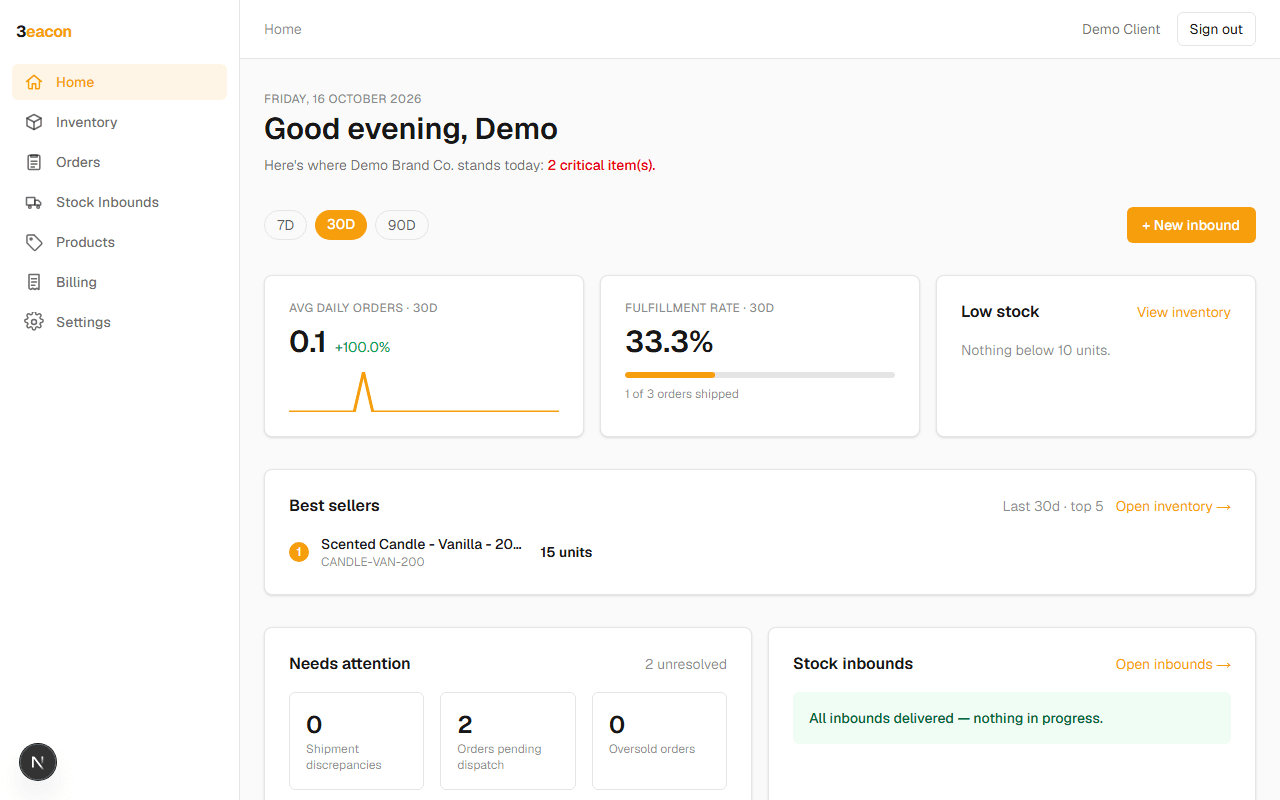
Task: Click 'All inbounds delivered' status banner
Action: [1012, 718]
